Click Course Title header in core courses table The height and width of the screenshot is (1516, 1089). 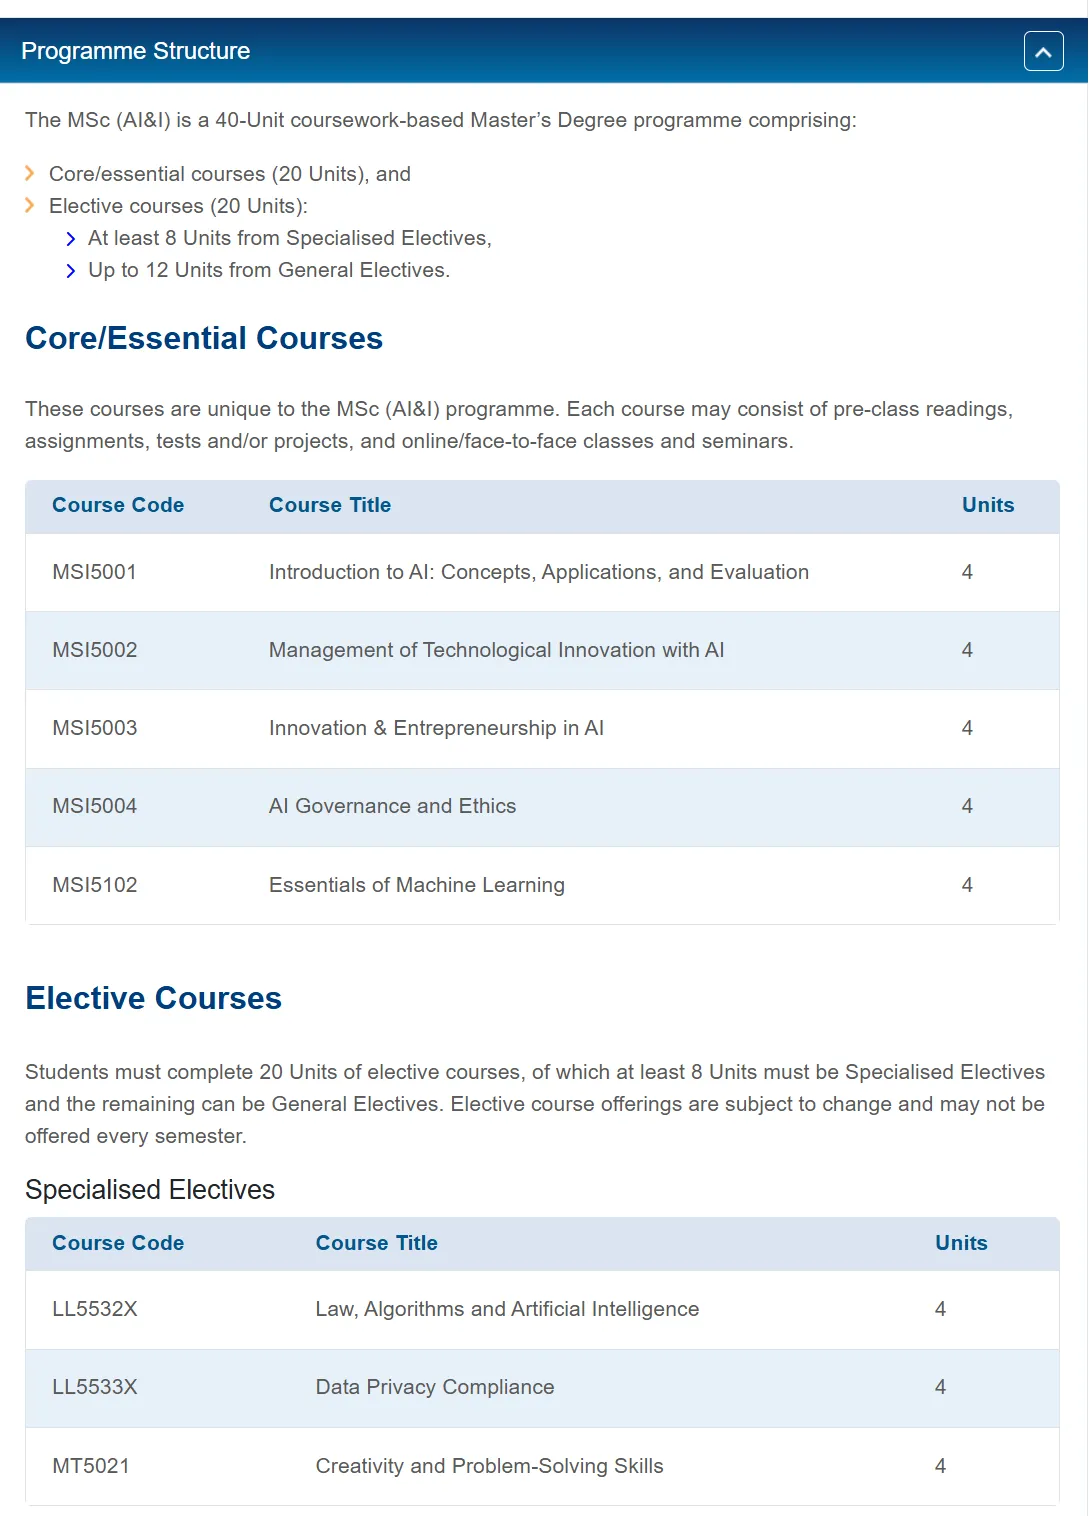(330, 505)
